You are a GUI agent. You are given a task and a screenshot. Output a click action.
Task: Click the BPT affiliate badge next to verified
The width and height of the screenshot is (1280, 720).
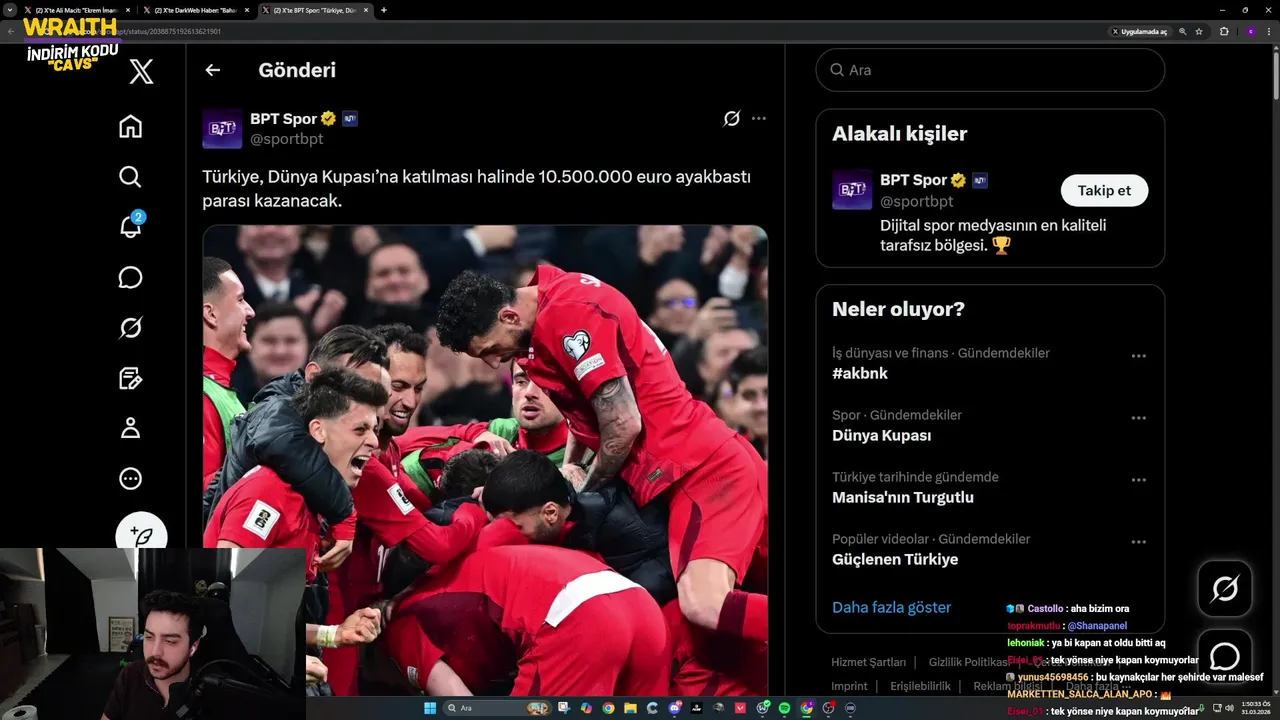click(350, 118)
